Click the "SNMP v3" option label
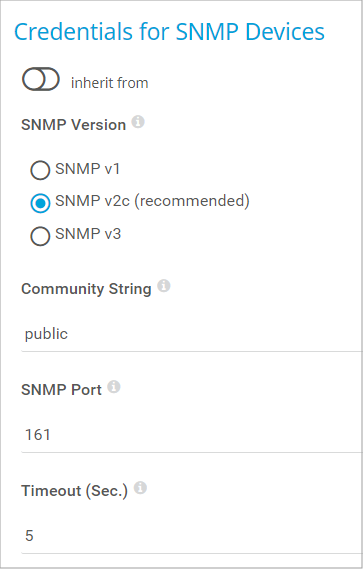The width and height of the screenshot is (363, 569). [x=88, y=234]
